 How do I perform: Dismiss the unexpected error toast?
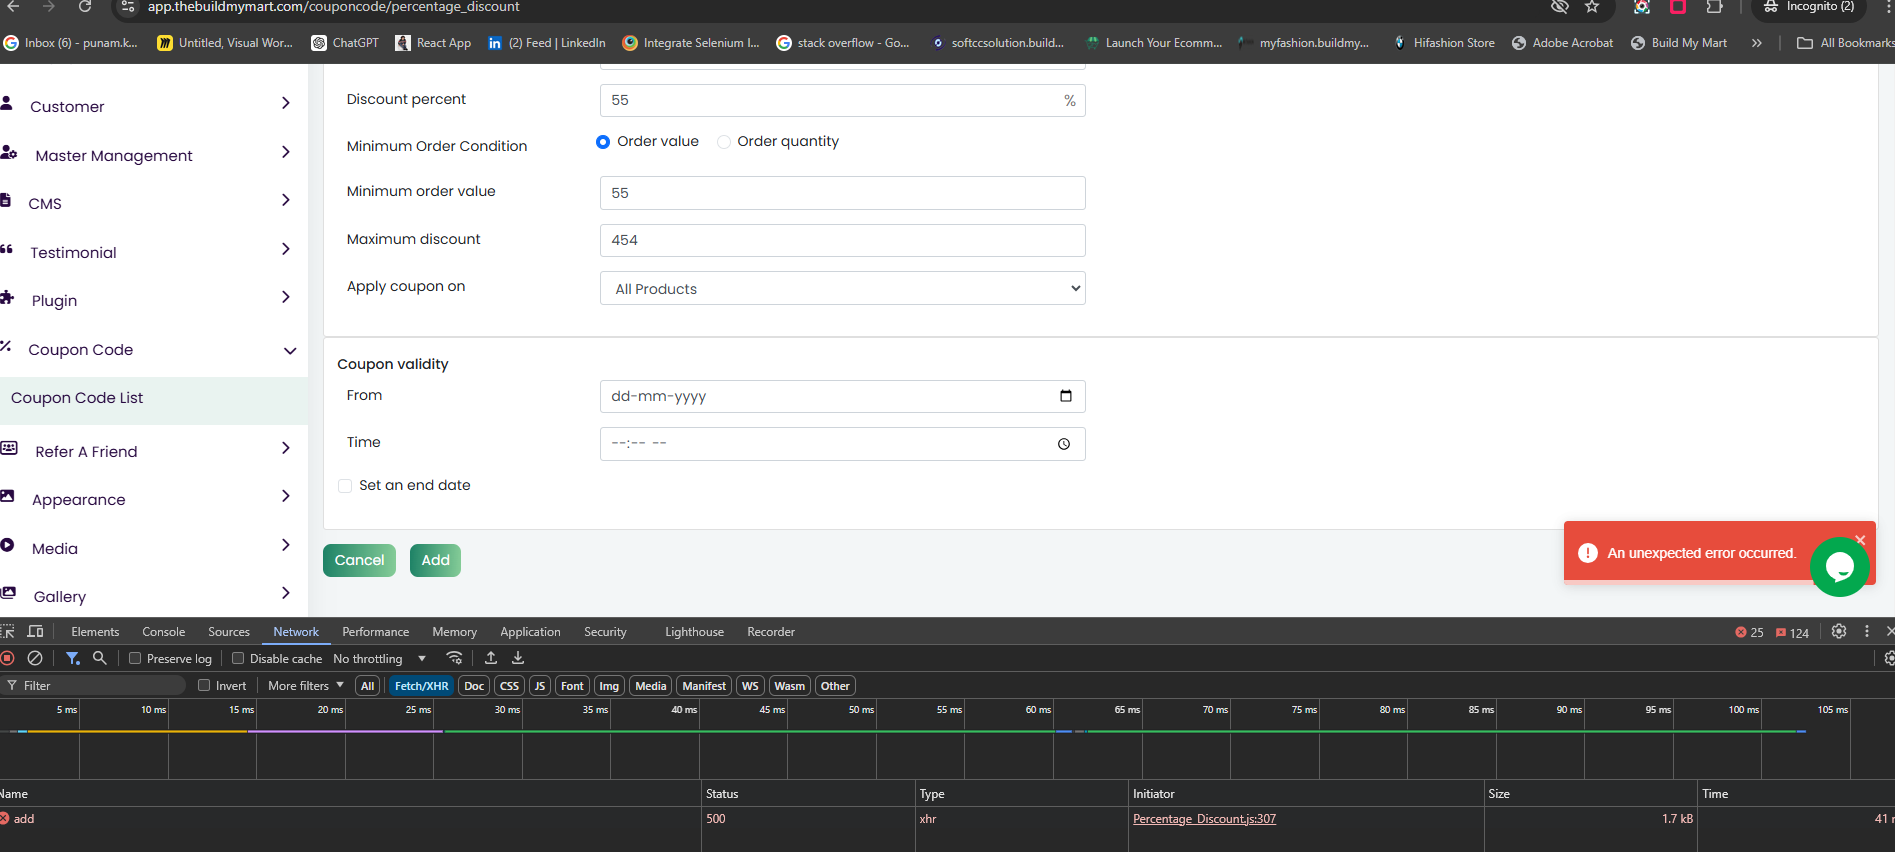[x=1860, y=540]
